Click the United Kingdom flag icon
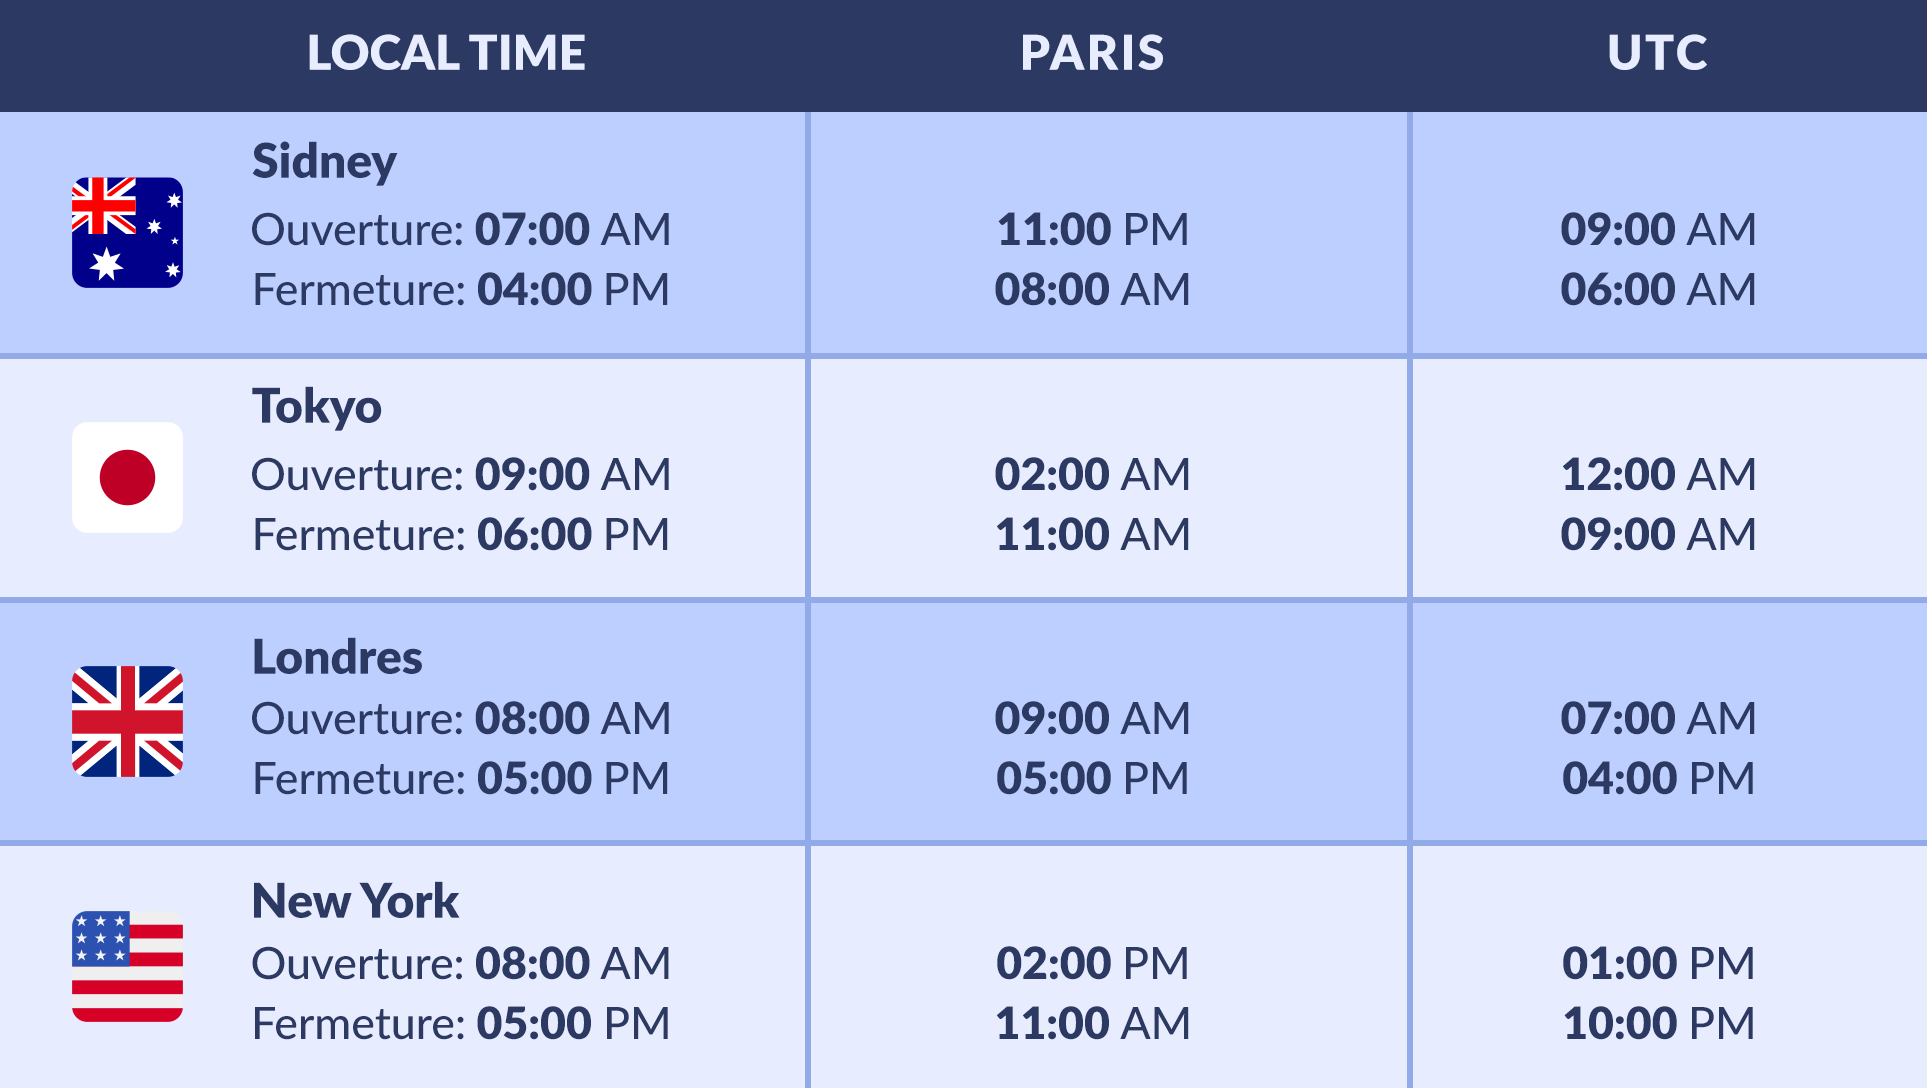Viewport: 1927px width, 1088px height. (x=127, y=721)
